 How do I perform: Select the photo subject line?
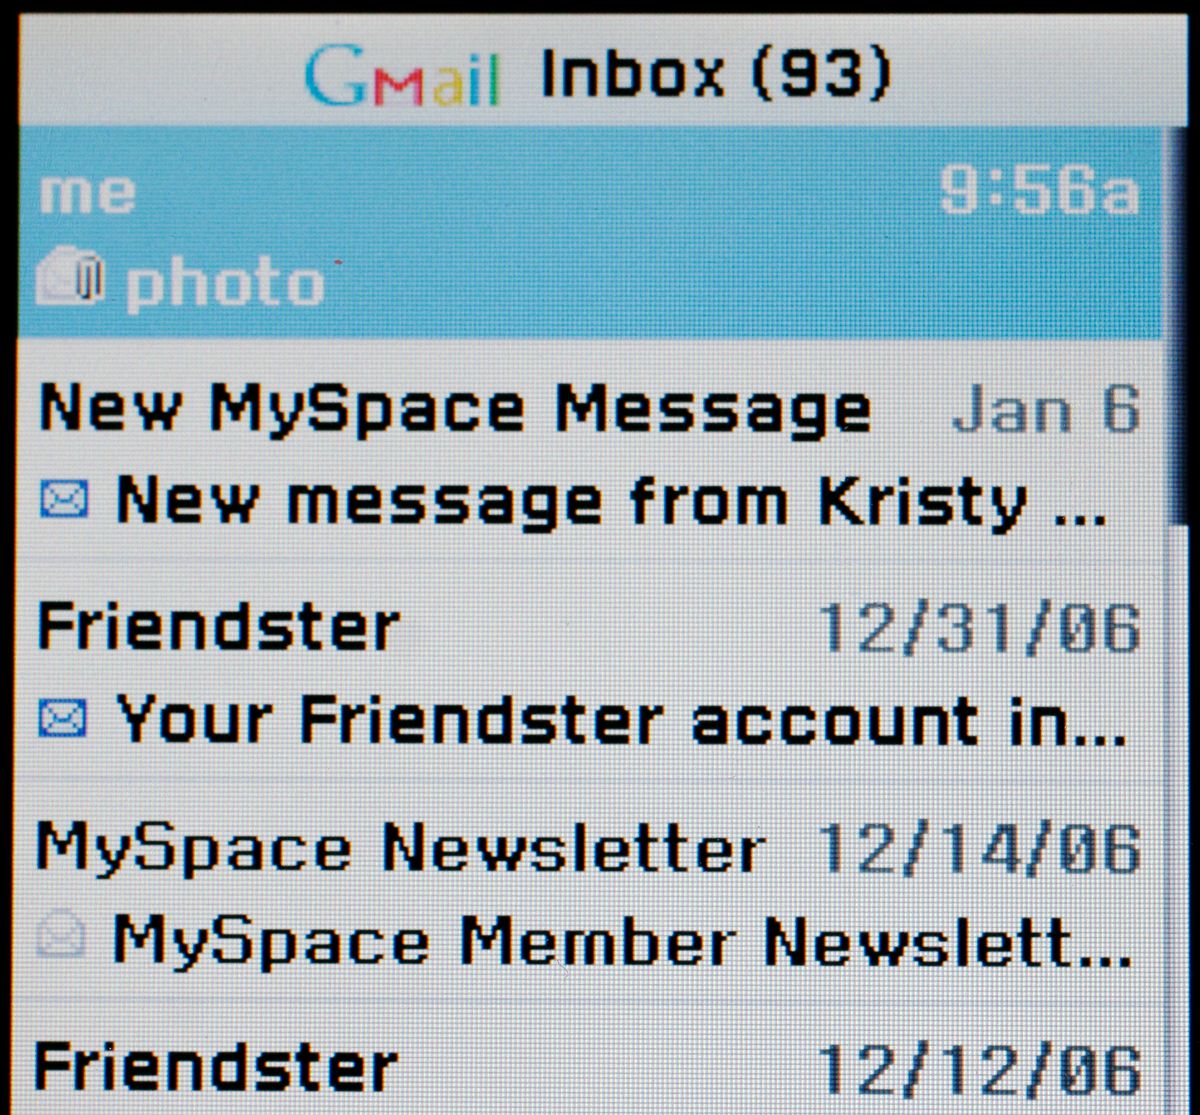point(225,284)
